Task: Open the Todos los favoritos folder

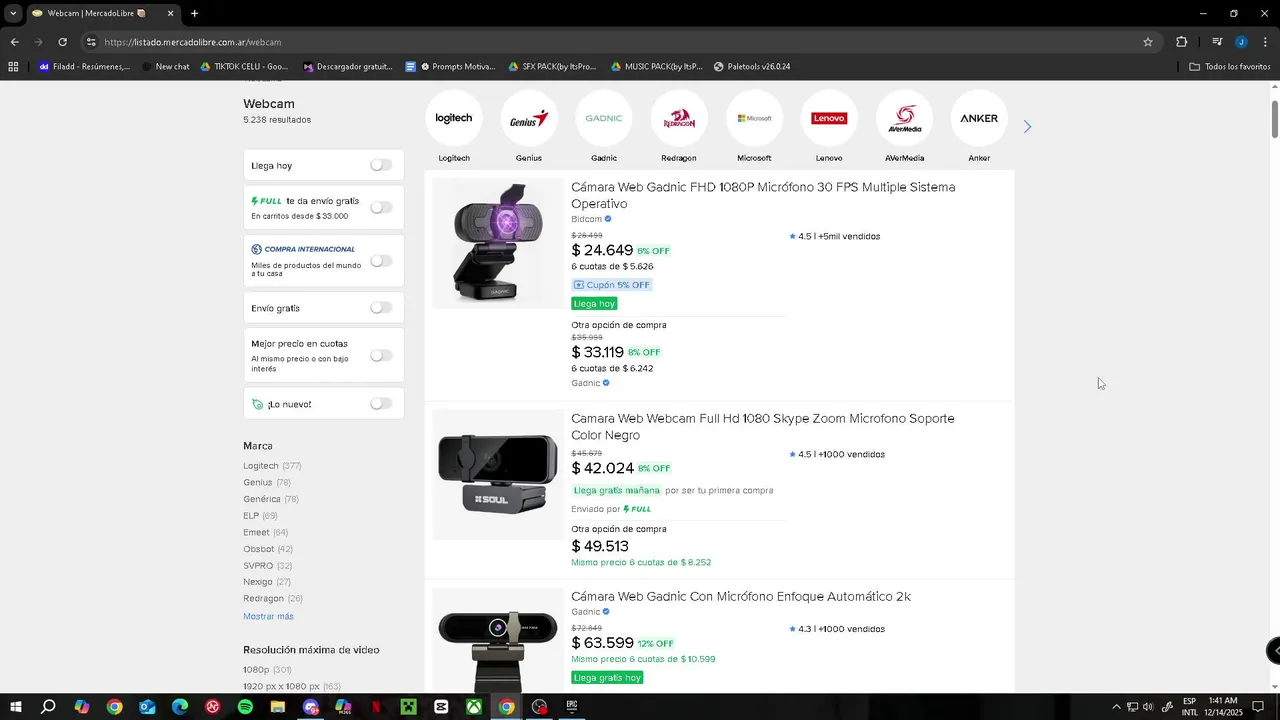Action: click(x=1230, y=67)
